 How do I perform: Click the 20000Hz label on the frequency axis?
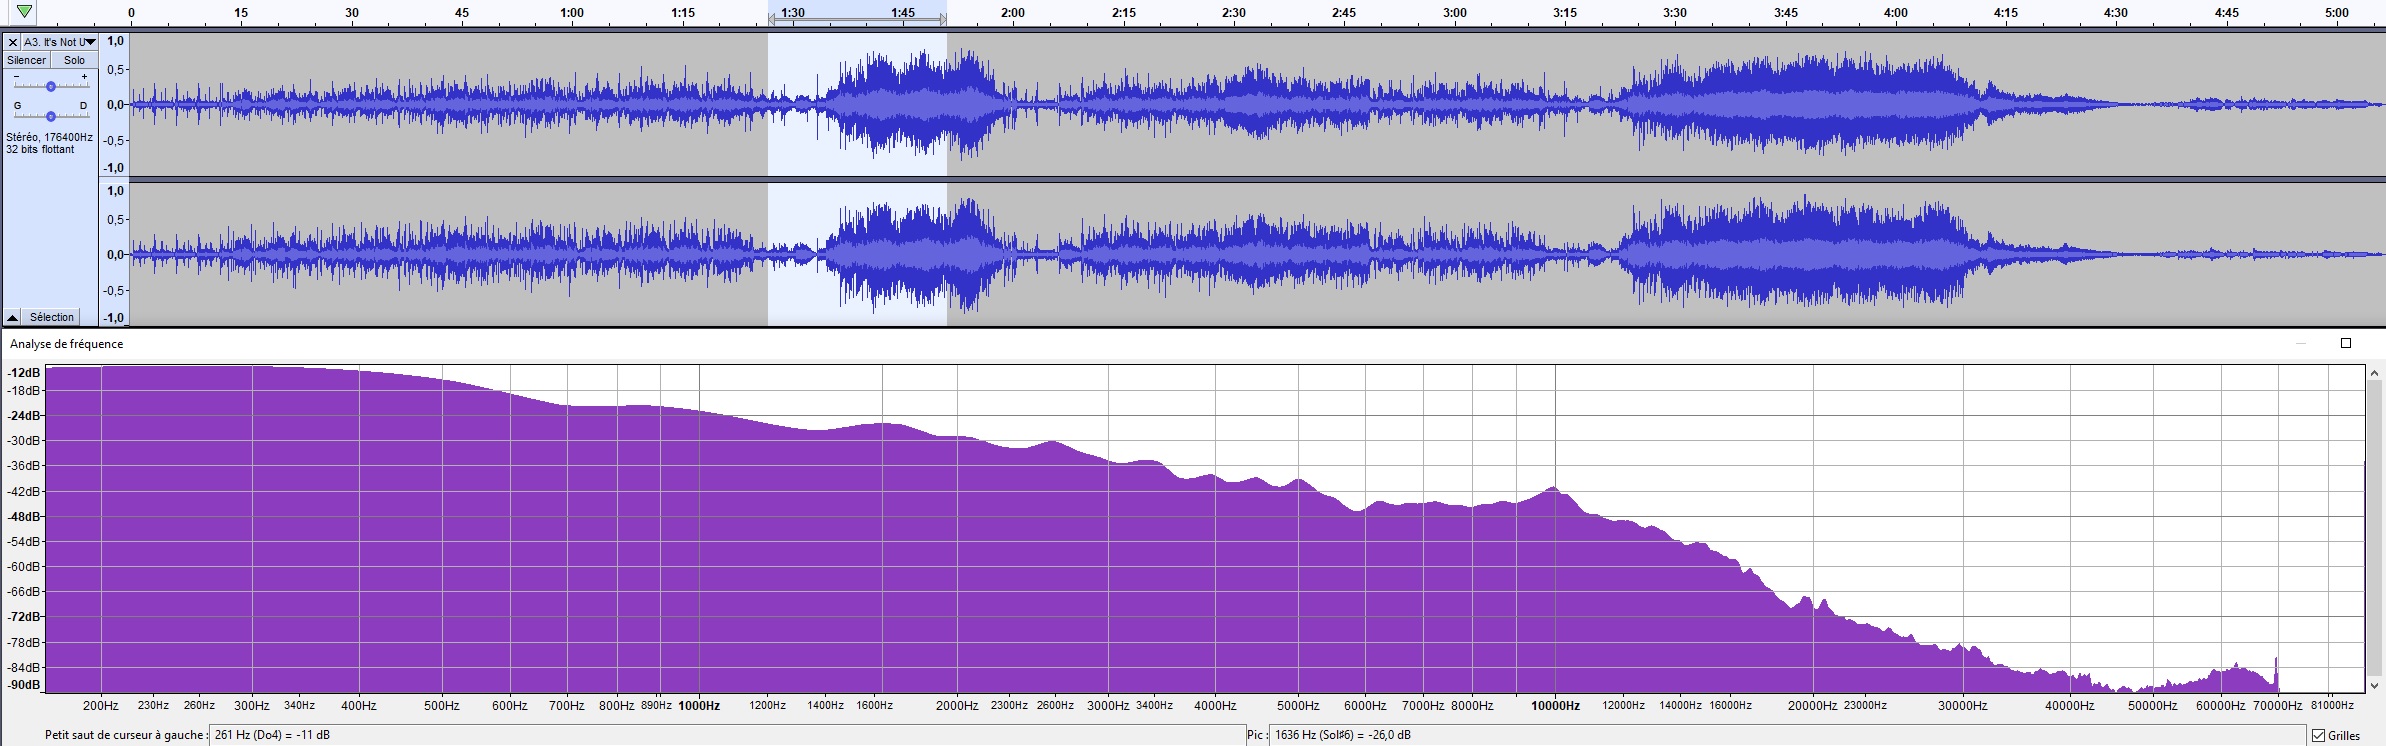point(1813,706)
